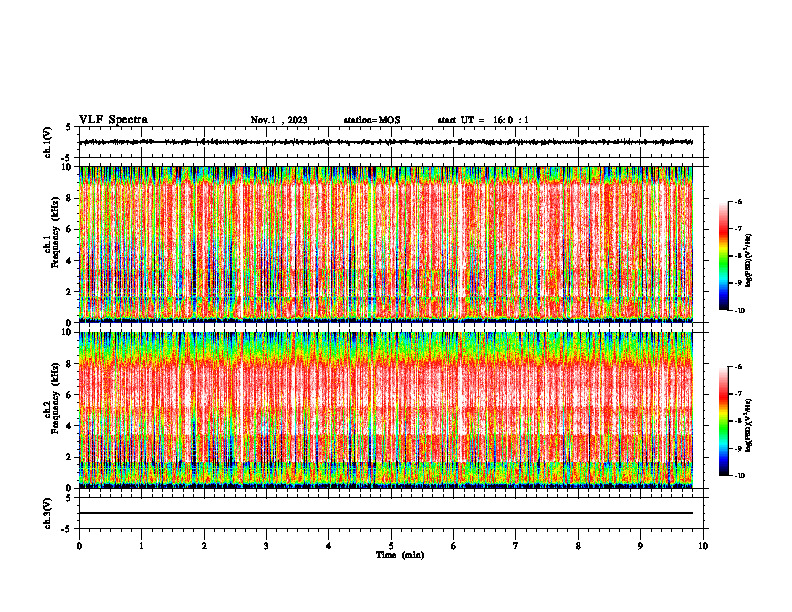Screen dimensions: 792x612
Task: Click the ch.2 color bar "-9" label
Action: point(738,448)
